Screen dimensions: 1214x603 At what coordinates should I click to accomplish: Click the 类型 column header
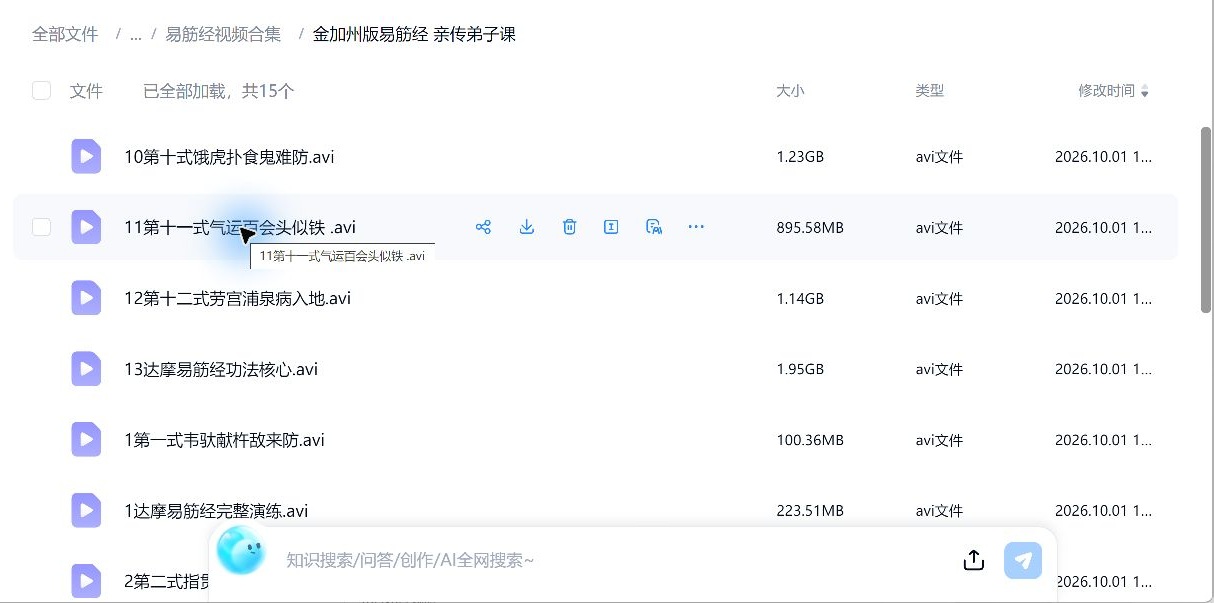coord(929,91)
